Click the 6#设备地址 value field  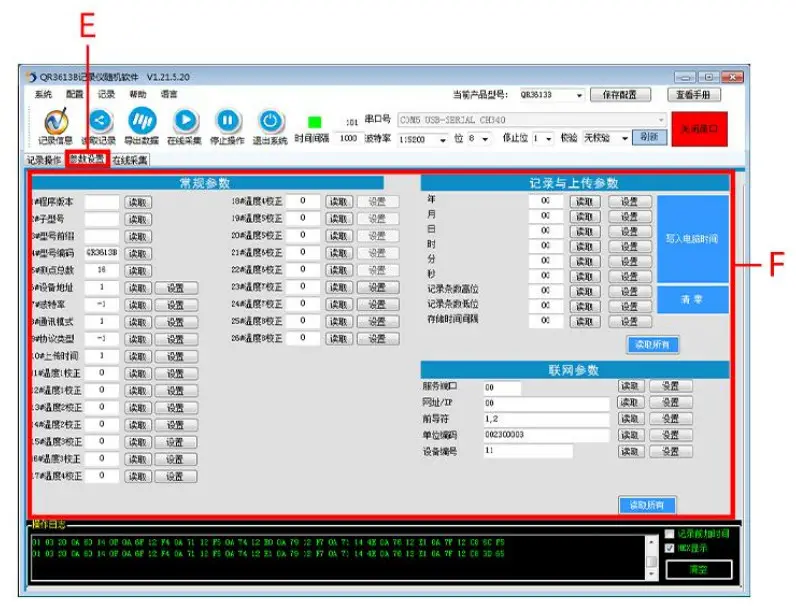tap(102, 288)
